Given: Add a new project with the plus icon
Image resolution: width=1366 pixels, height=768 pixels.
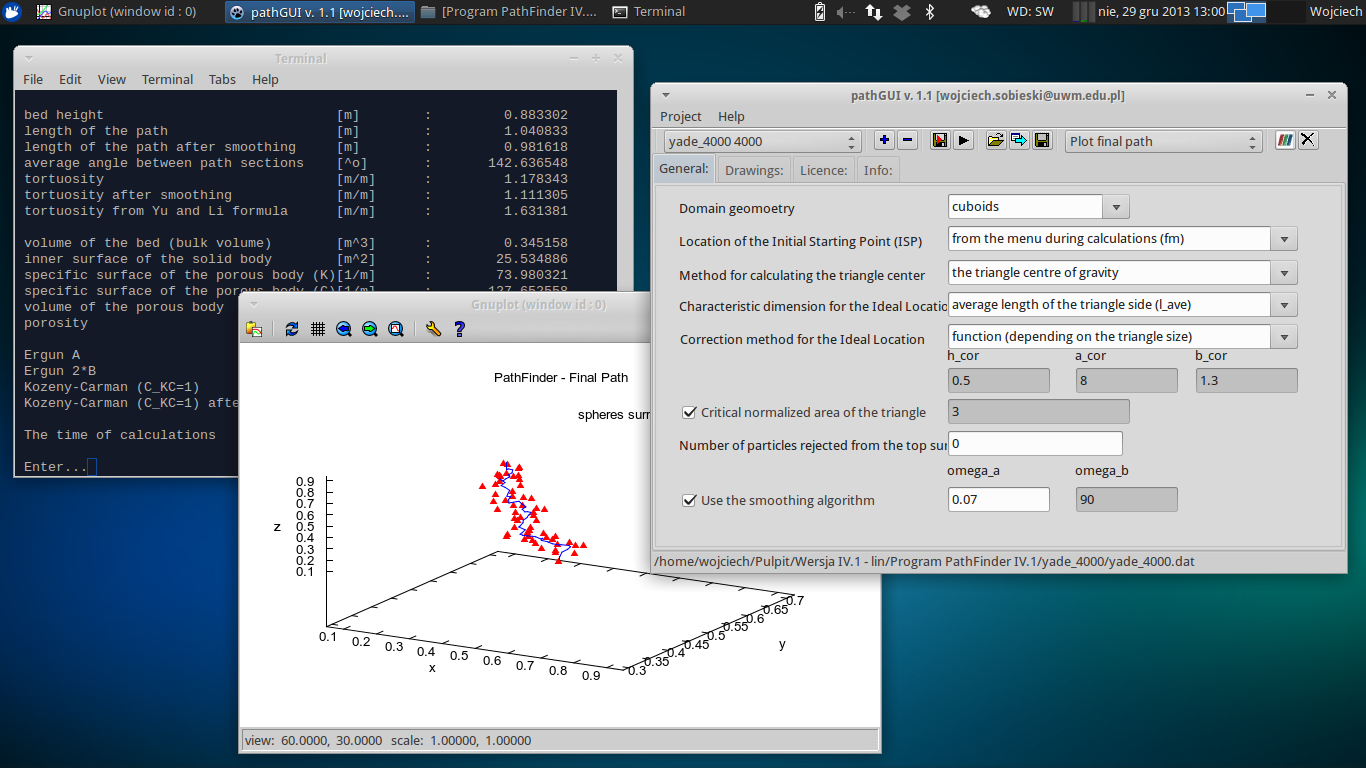Looking at the screenshot, I should [884, 140].
